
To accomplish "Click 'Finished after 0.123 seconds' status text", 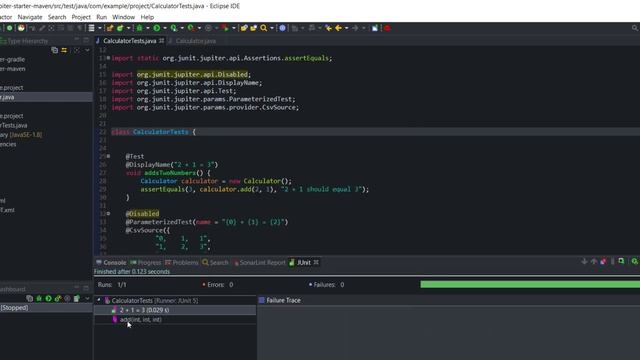I will pos(132,272).
